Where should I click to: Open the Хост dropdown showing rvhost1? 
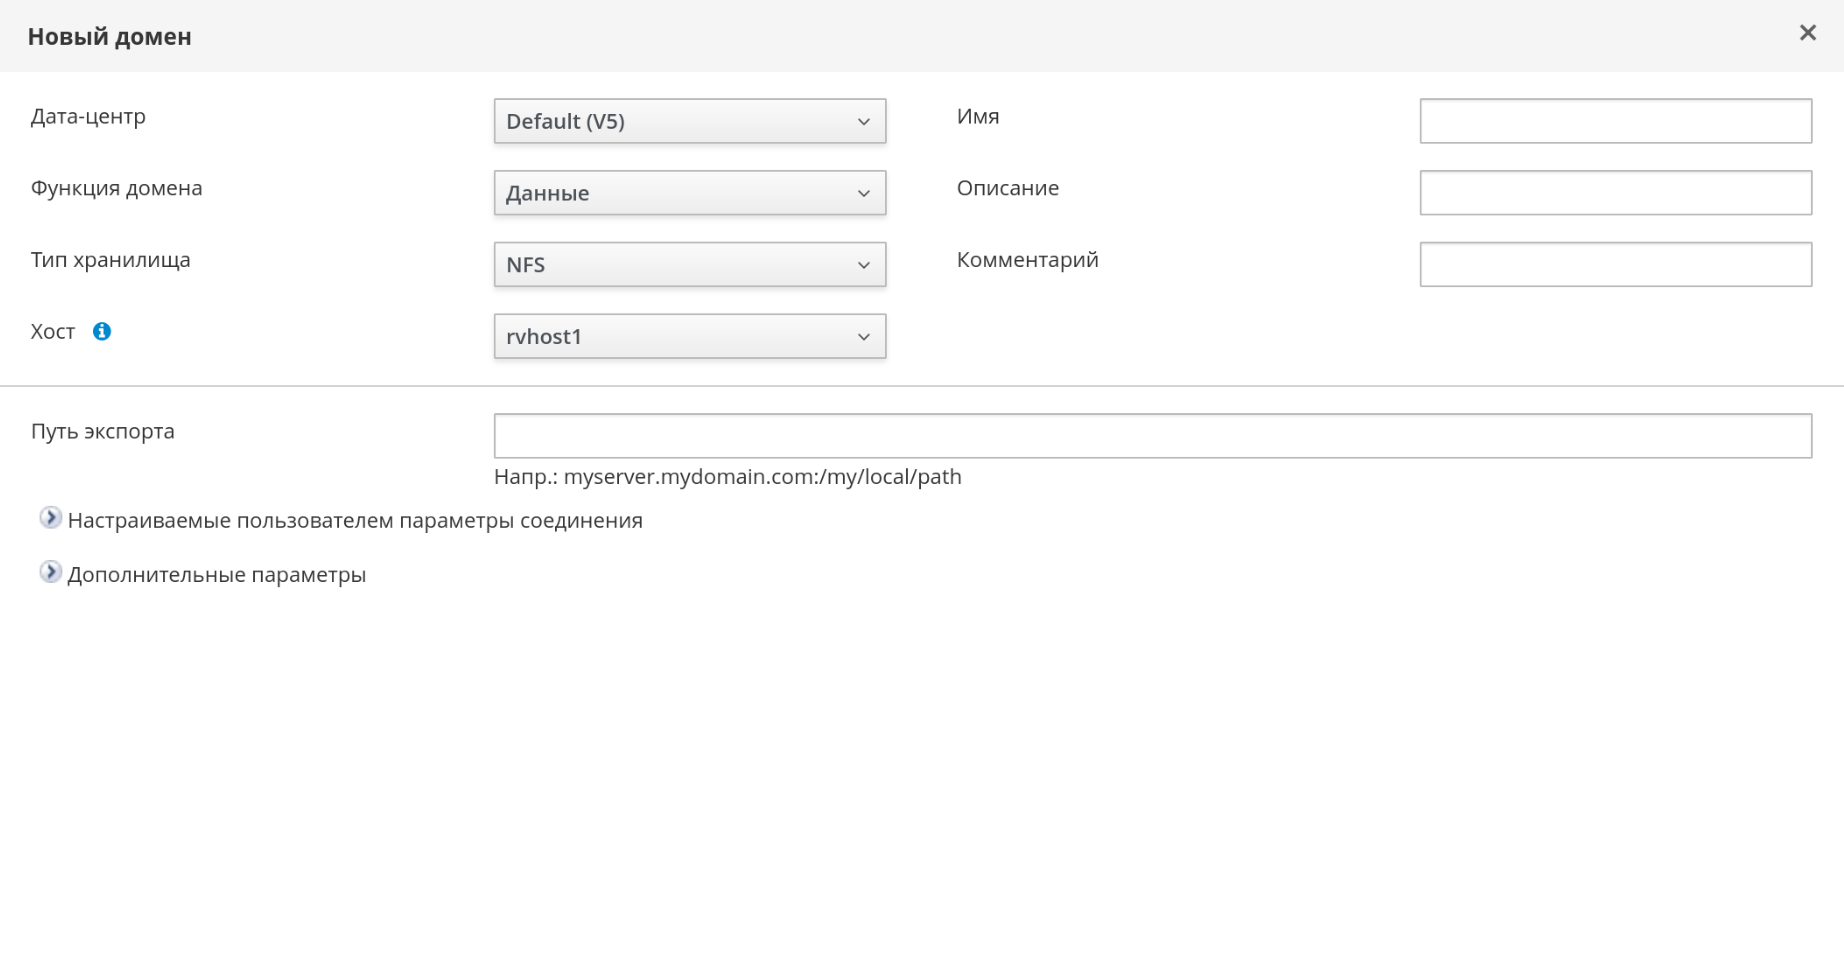pos(689,337)
